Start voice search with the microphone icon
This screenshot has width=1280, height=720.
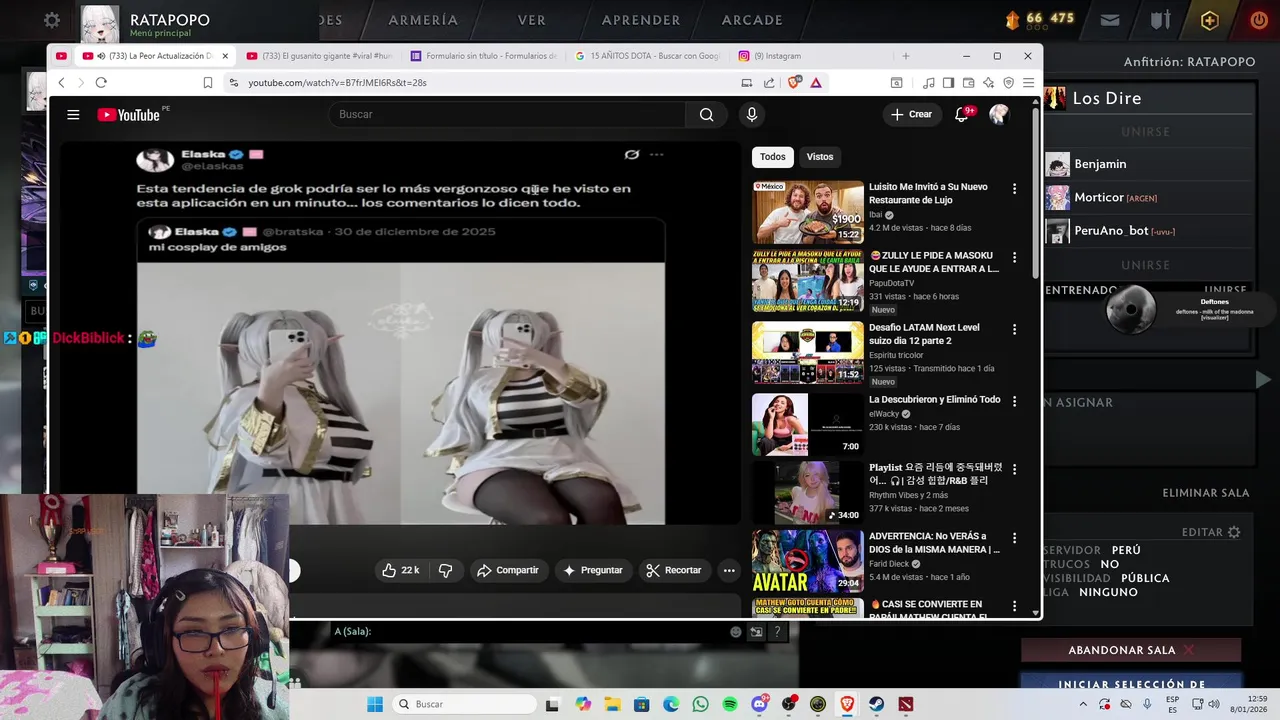(752, 114)
